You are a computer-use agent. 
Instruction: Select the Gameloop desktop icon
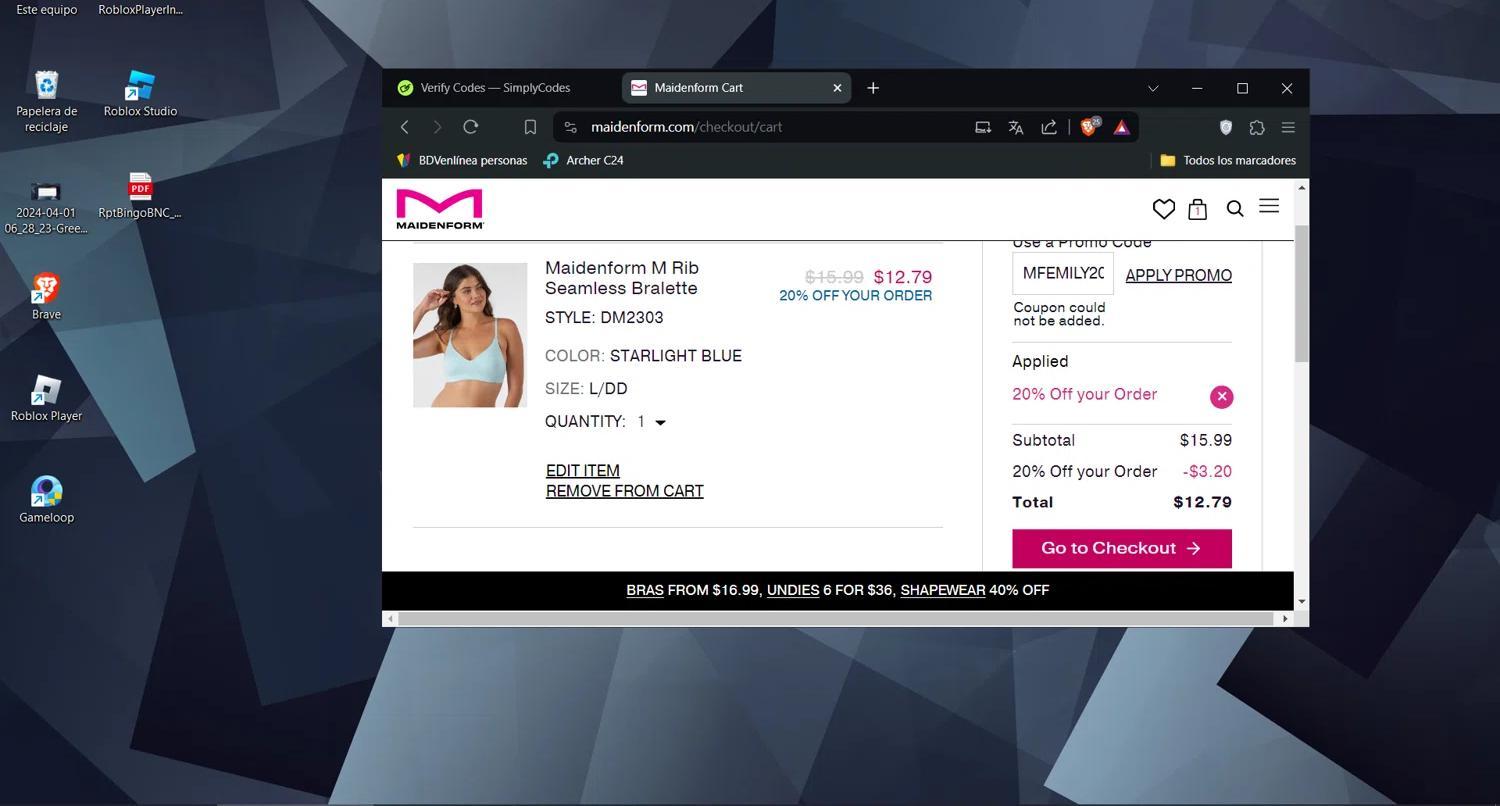pyautogui.click(x=46, y=500)
